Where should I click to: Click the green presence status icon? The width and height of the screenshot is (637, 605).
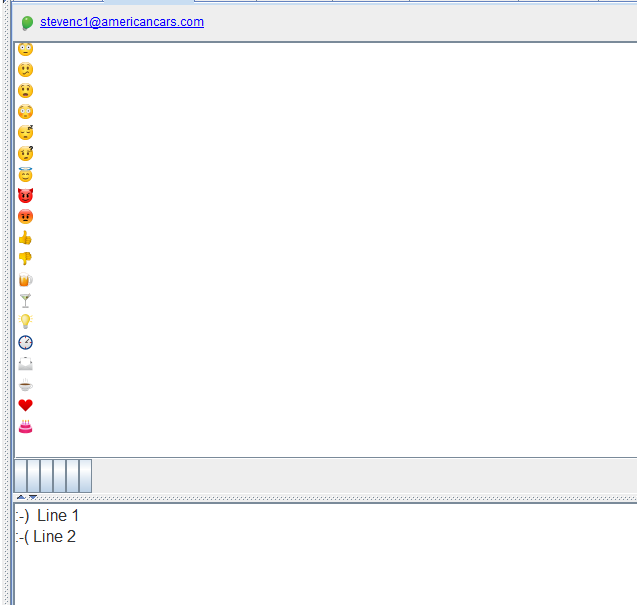27,23
